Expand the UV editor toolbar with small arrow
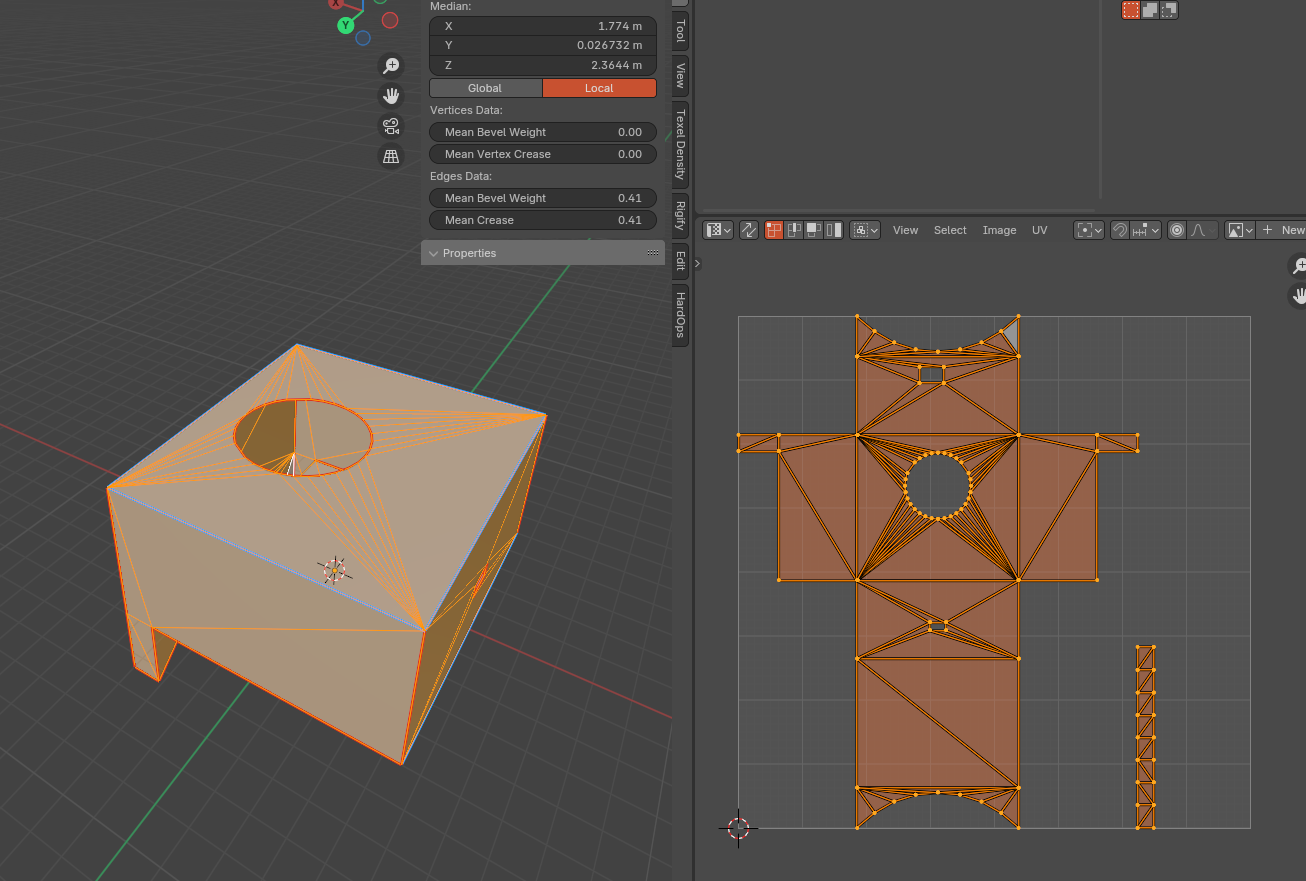1306x881 pixels. click(x=697, y=264)
